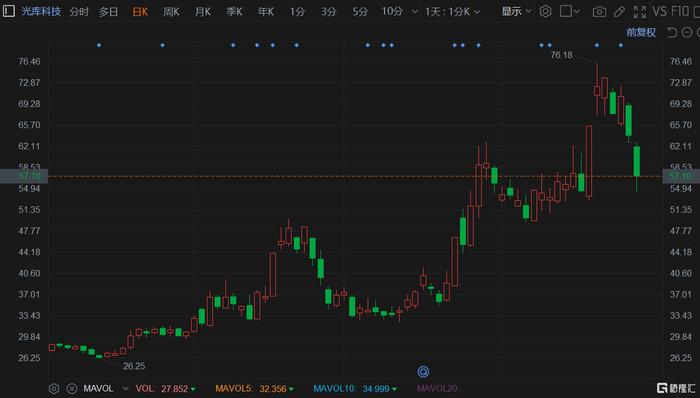700x398 pixels.
Task: Enter fullscreen chart mode
Action: (x=640, y=12)
